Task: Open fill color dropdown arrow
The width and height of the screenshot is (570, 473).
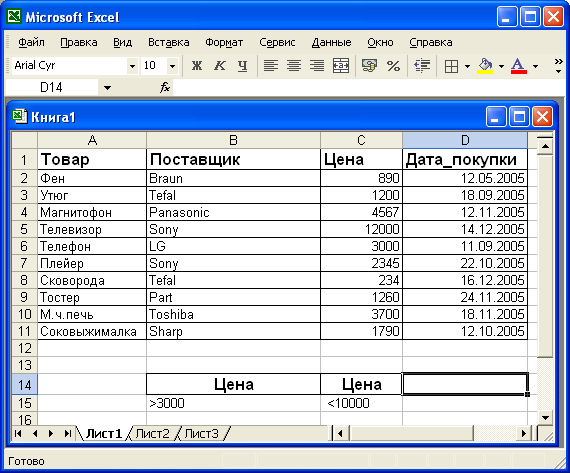Action: (x=501, y=67)
